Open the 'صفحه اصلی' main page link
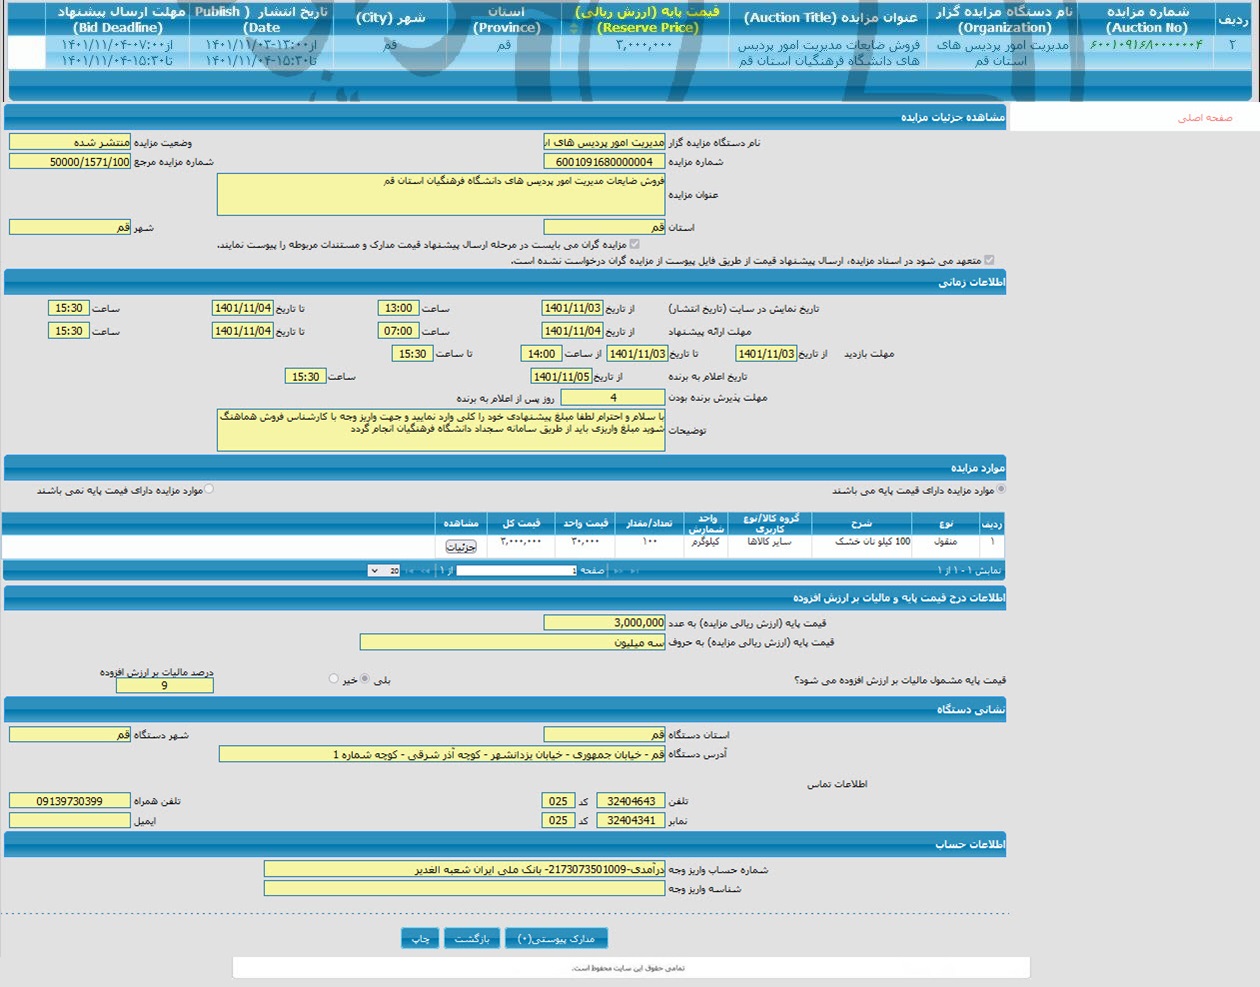This screenshot has width=1260, height=987. pyautogui.click(x=1204, y=118)
